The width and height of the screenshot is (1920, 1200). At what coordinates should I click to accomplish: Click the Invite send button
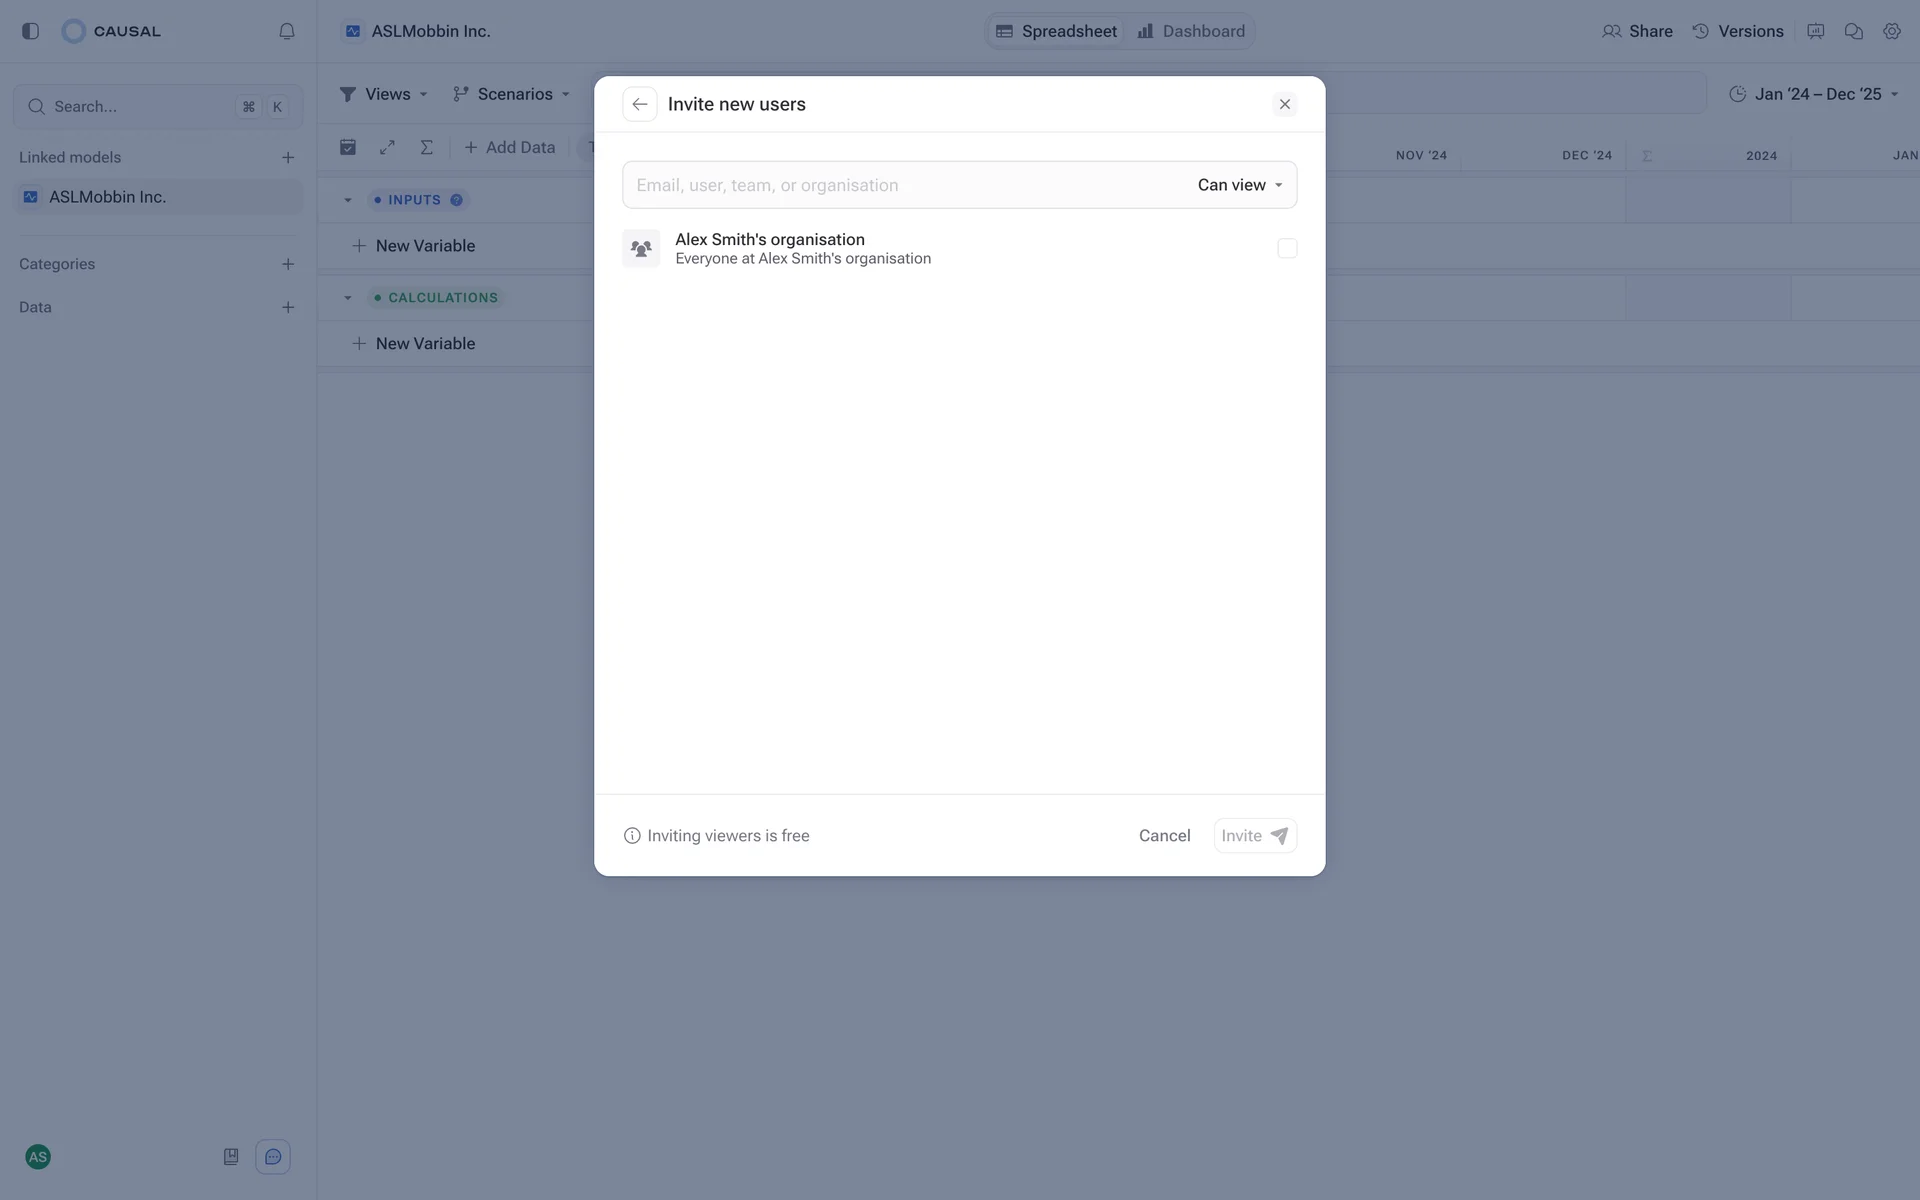[x=1255, y=836]
